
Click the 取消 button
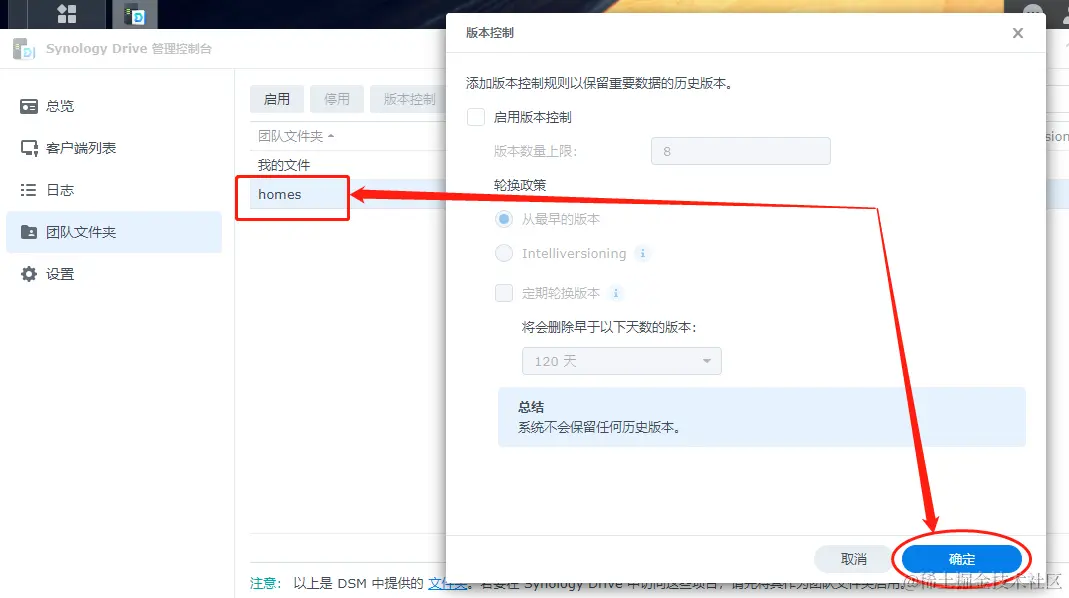point(854,559)
